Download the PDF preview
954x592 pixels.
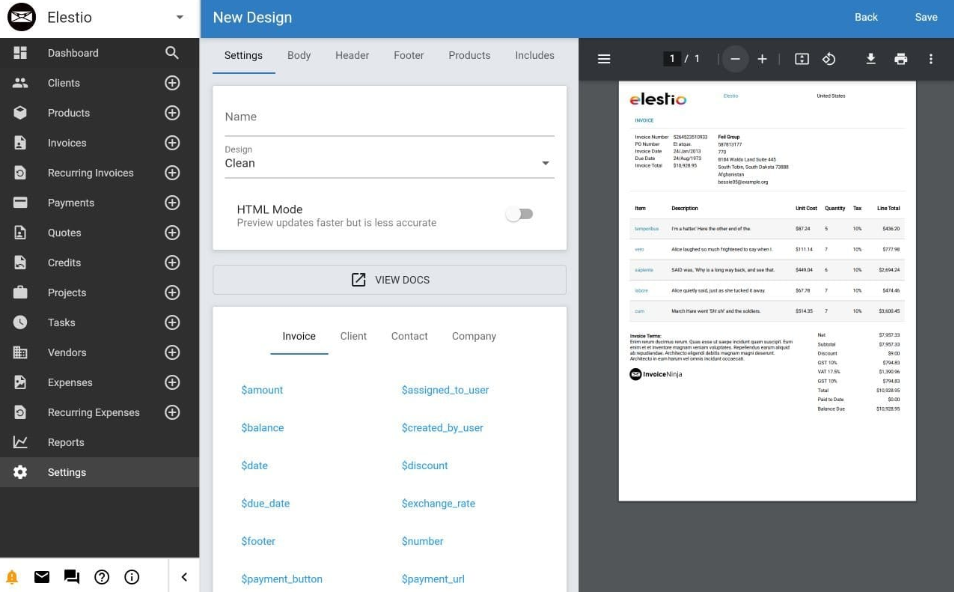[871, 59]
